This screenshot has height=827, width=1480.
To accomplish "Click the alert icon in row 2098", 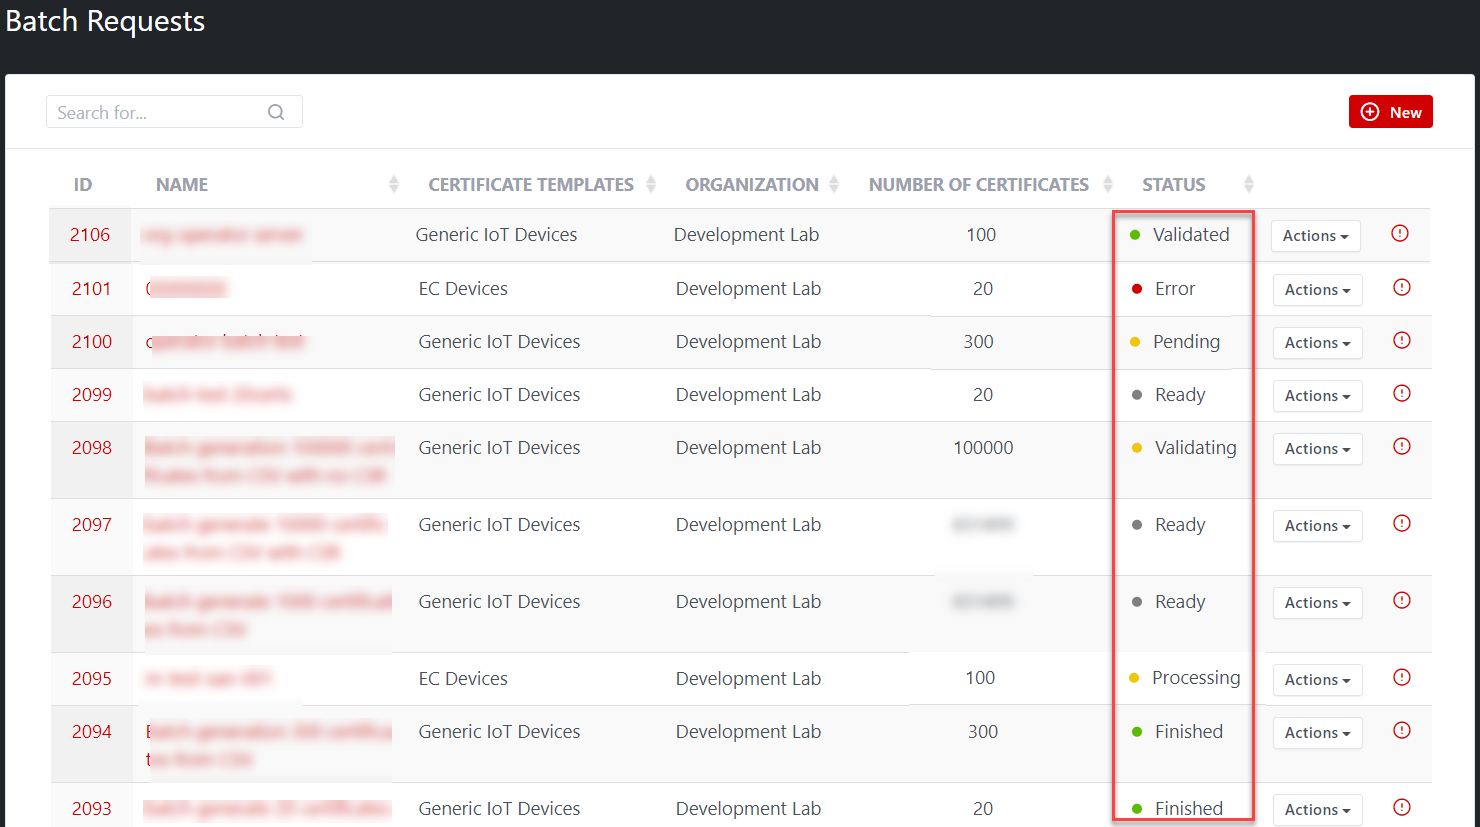I will pyautogui.click(x=1401, y=446).
